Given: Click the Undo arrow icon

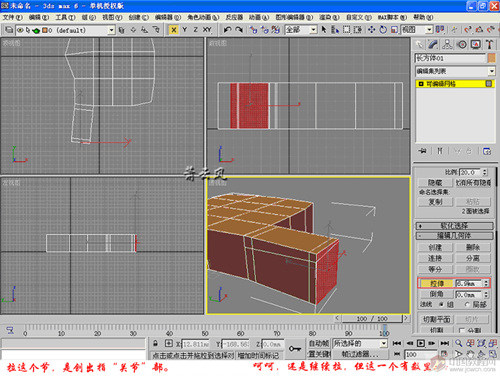Looking at the screenshot, I should coord(228,30).
